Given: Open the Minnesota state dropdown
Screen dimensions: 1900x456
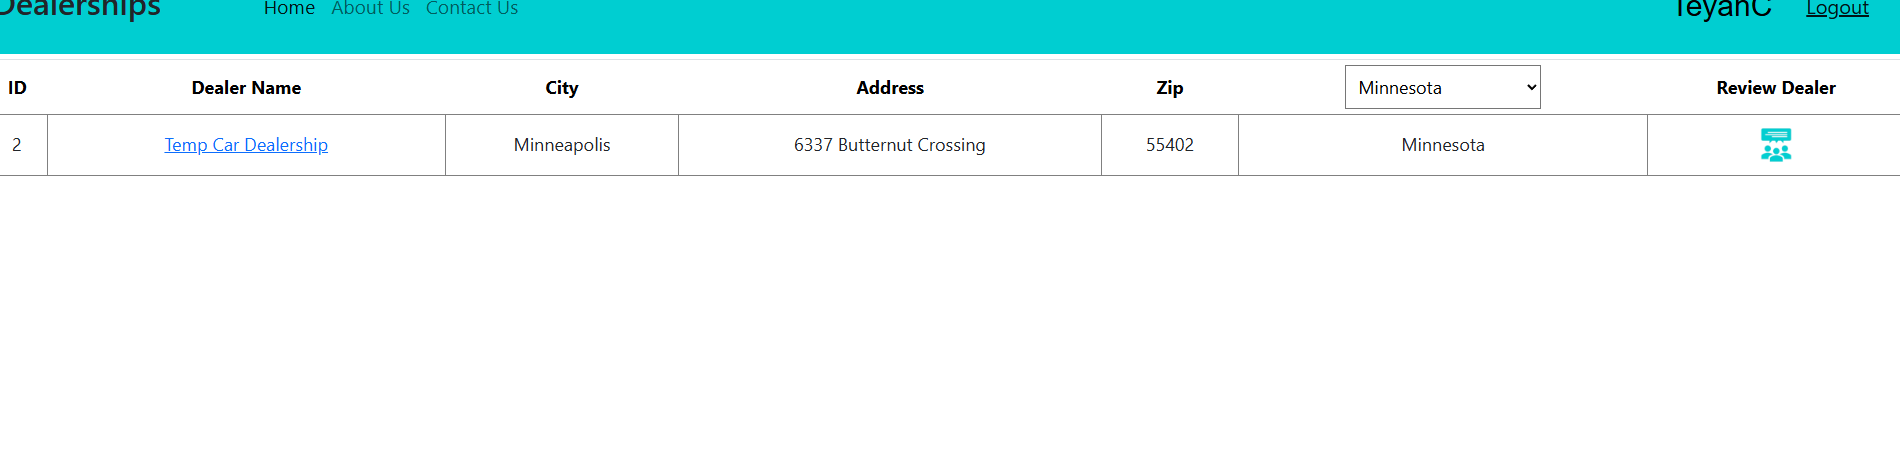Looking at the screenshot, I should (x=1442, y=88).
